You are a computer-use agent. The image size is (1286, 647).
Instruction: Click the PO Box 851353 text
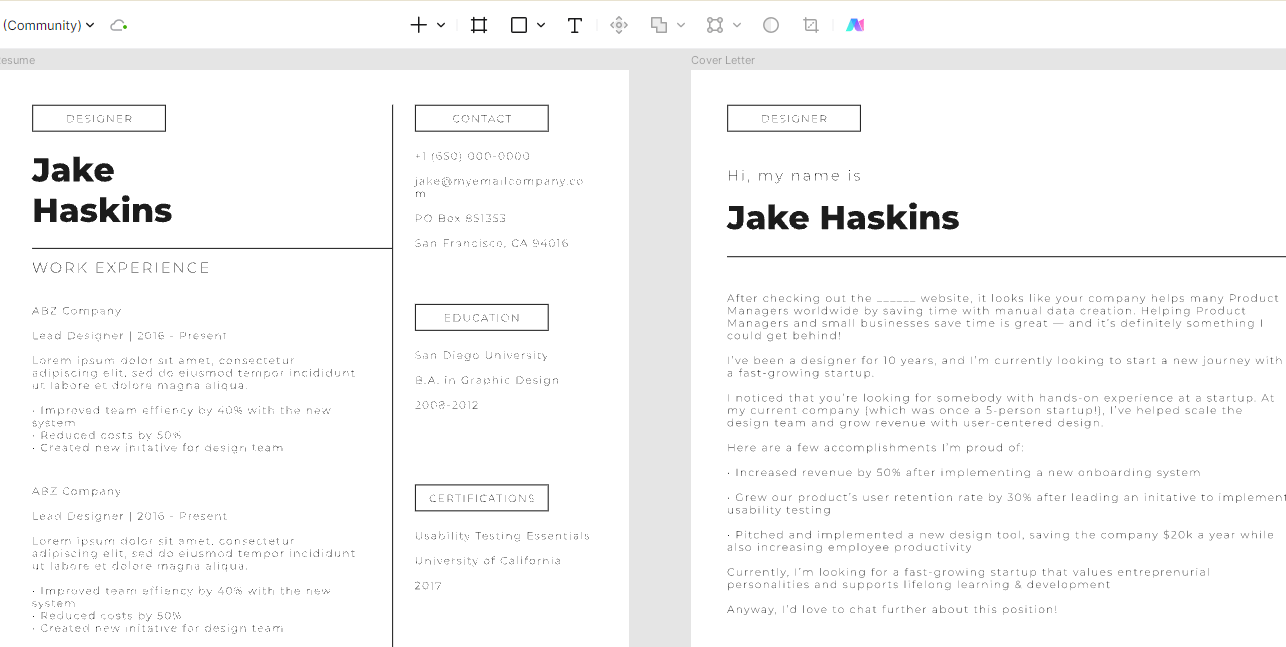pyautogui.click(x=461, y=218)
